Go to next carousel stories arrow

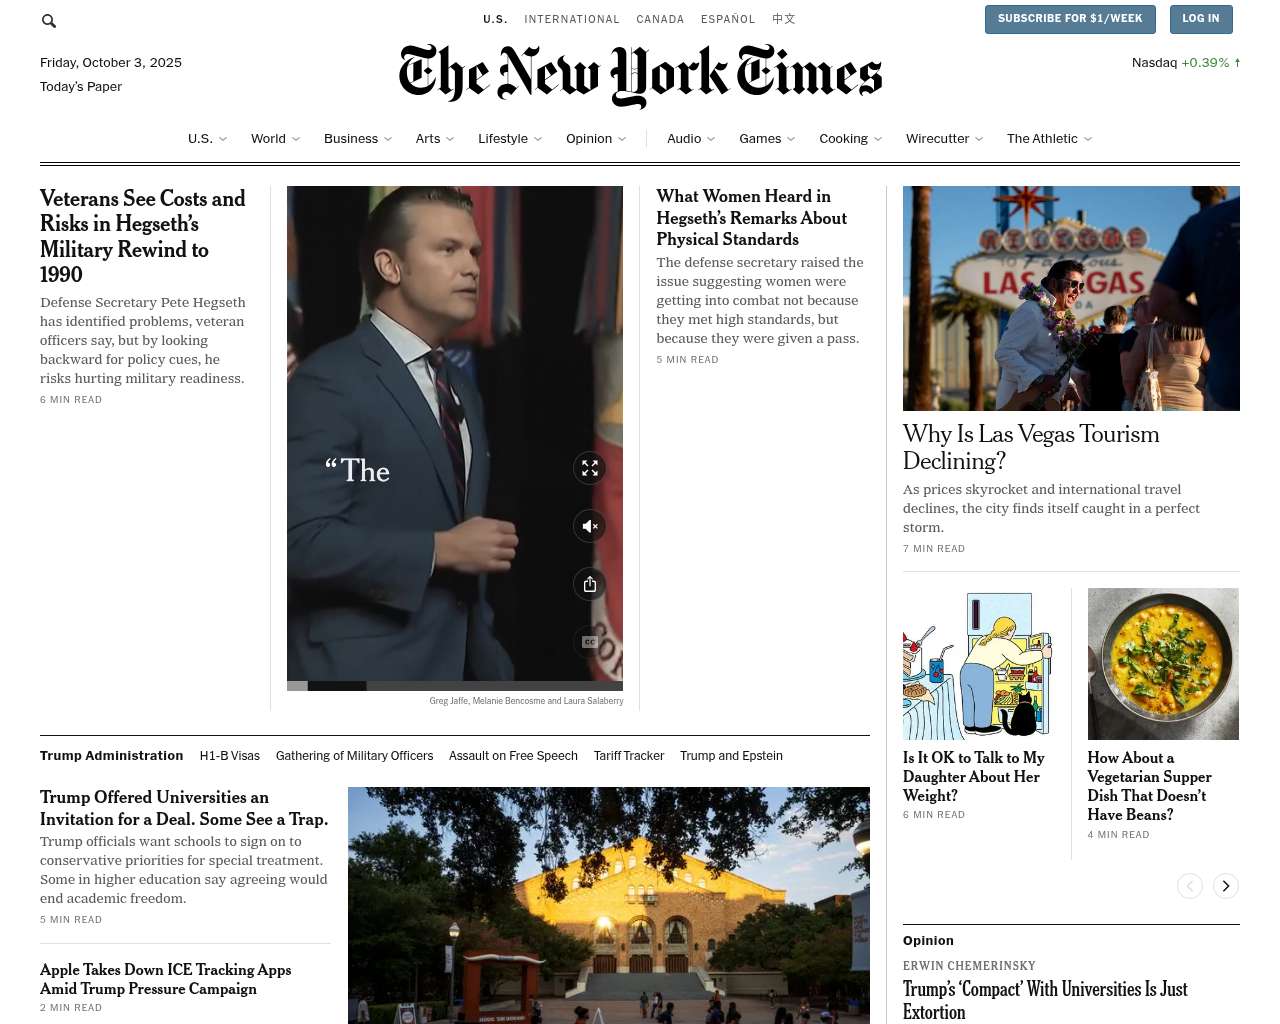(1226, 886)
